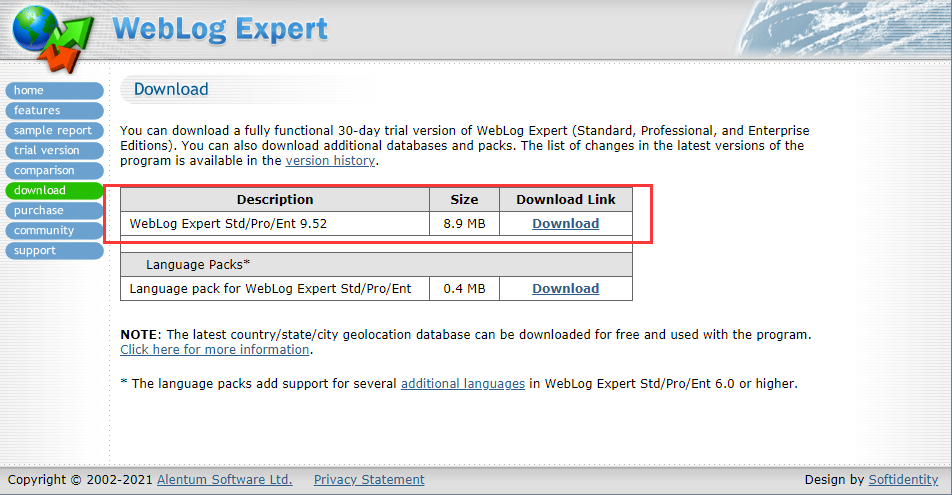Click here for more information link

[x=214, y=350]
